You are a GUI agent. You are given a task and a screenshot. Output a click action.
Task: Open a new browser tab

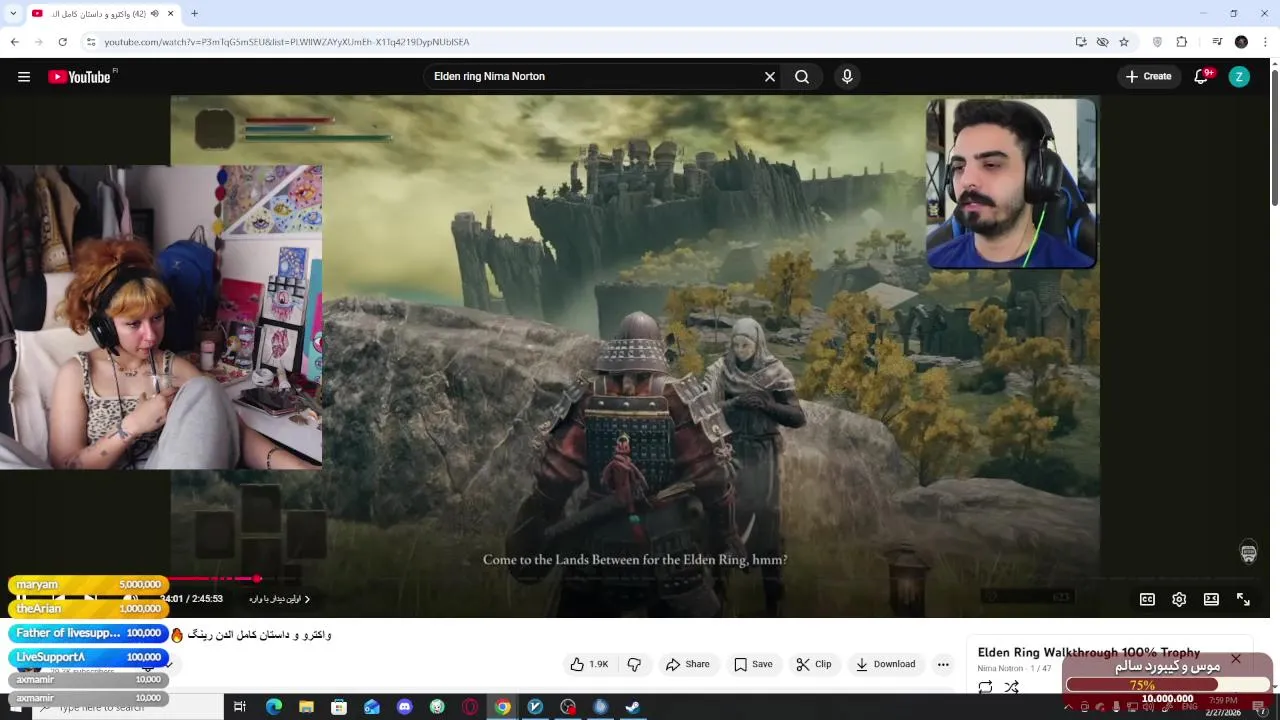(194, 14)
